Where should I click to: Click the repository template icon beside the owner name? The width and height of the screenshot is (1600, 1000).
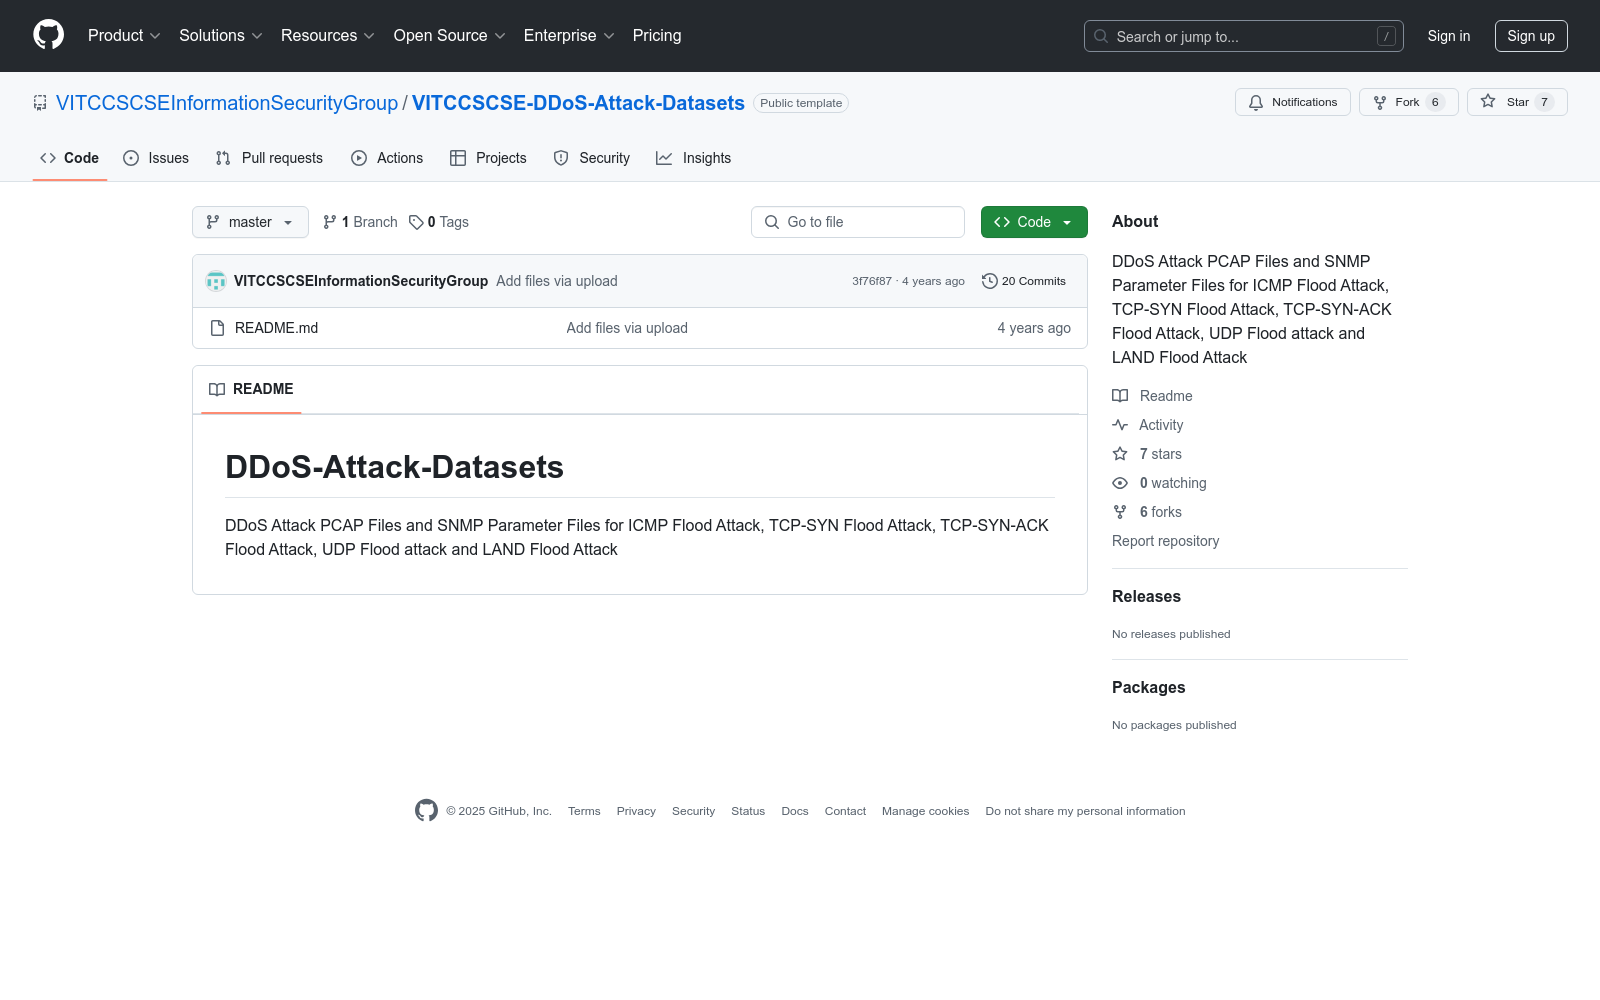(x=40, y=103)
